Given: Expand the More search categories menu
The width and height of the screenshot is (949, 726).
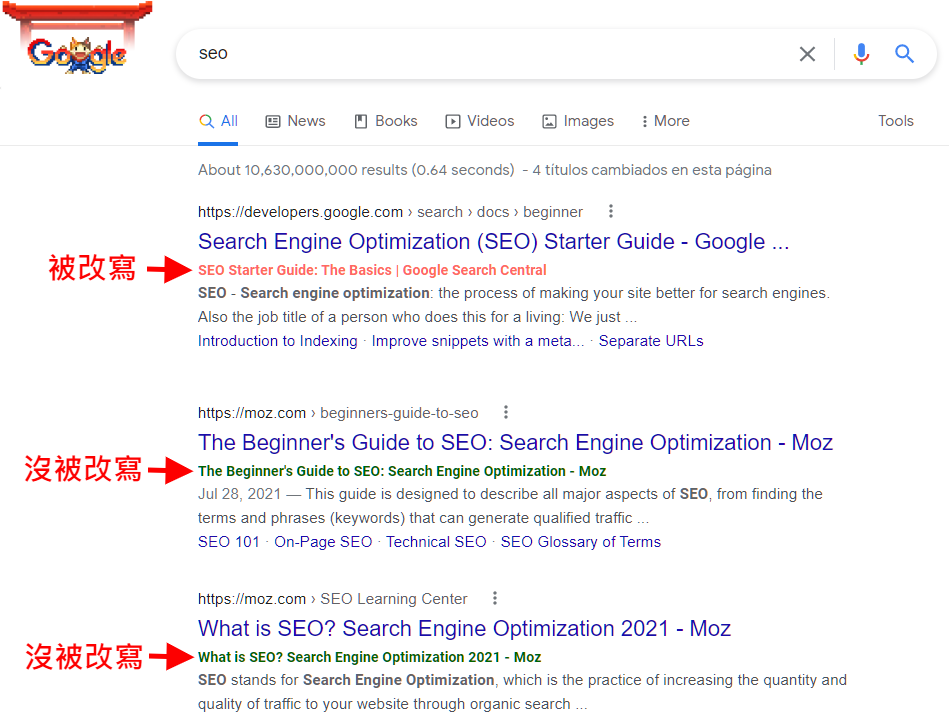Looking at the screenshot, I should pos(665,121).
